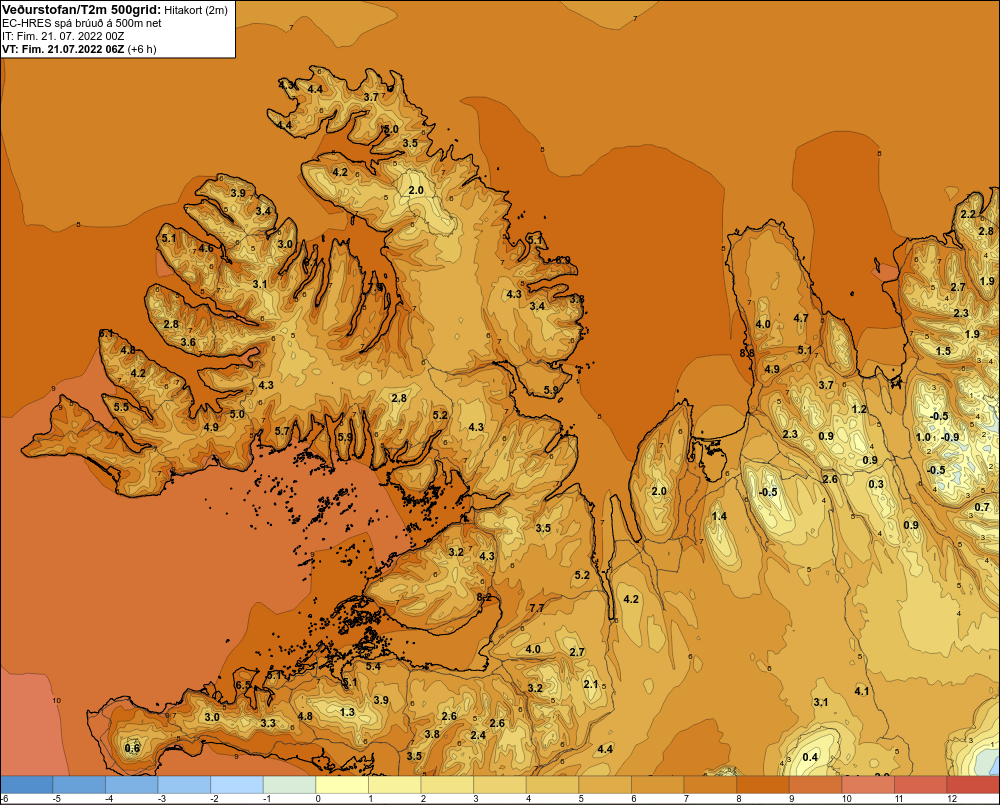Click the '2.4' temperature value

(x=478, y=735)
